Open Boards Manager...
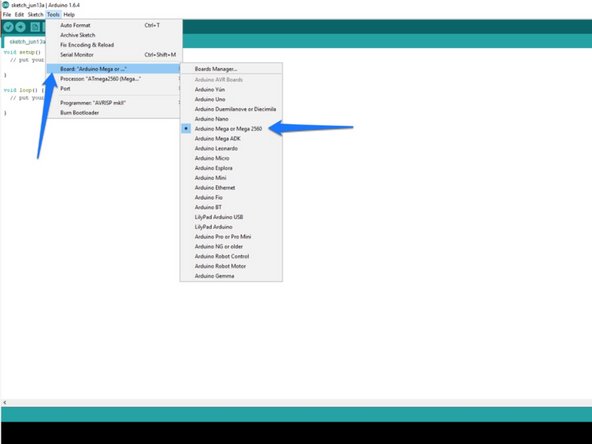This screenshot has height=444, width=592. coord(231,69)
